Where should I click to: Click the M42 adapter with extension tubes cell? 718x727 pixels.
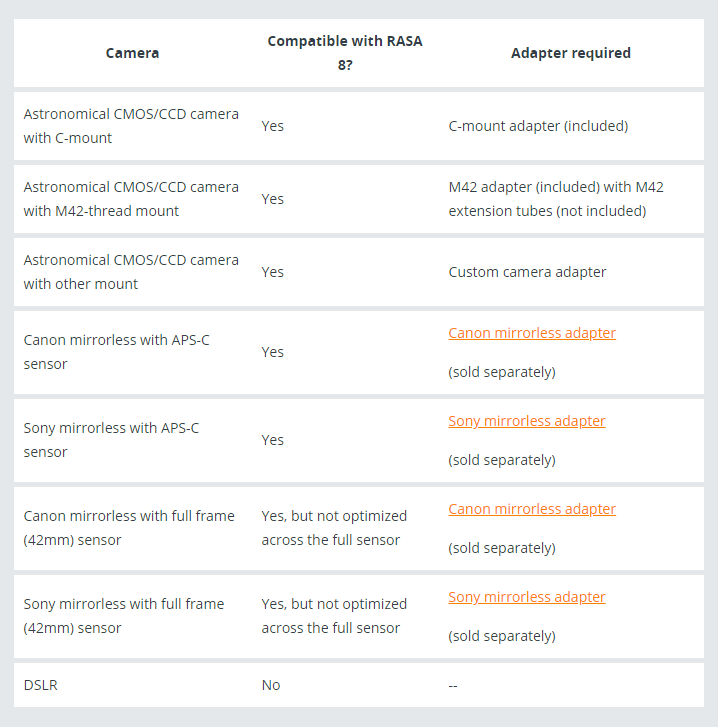pos(556,199)
